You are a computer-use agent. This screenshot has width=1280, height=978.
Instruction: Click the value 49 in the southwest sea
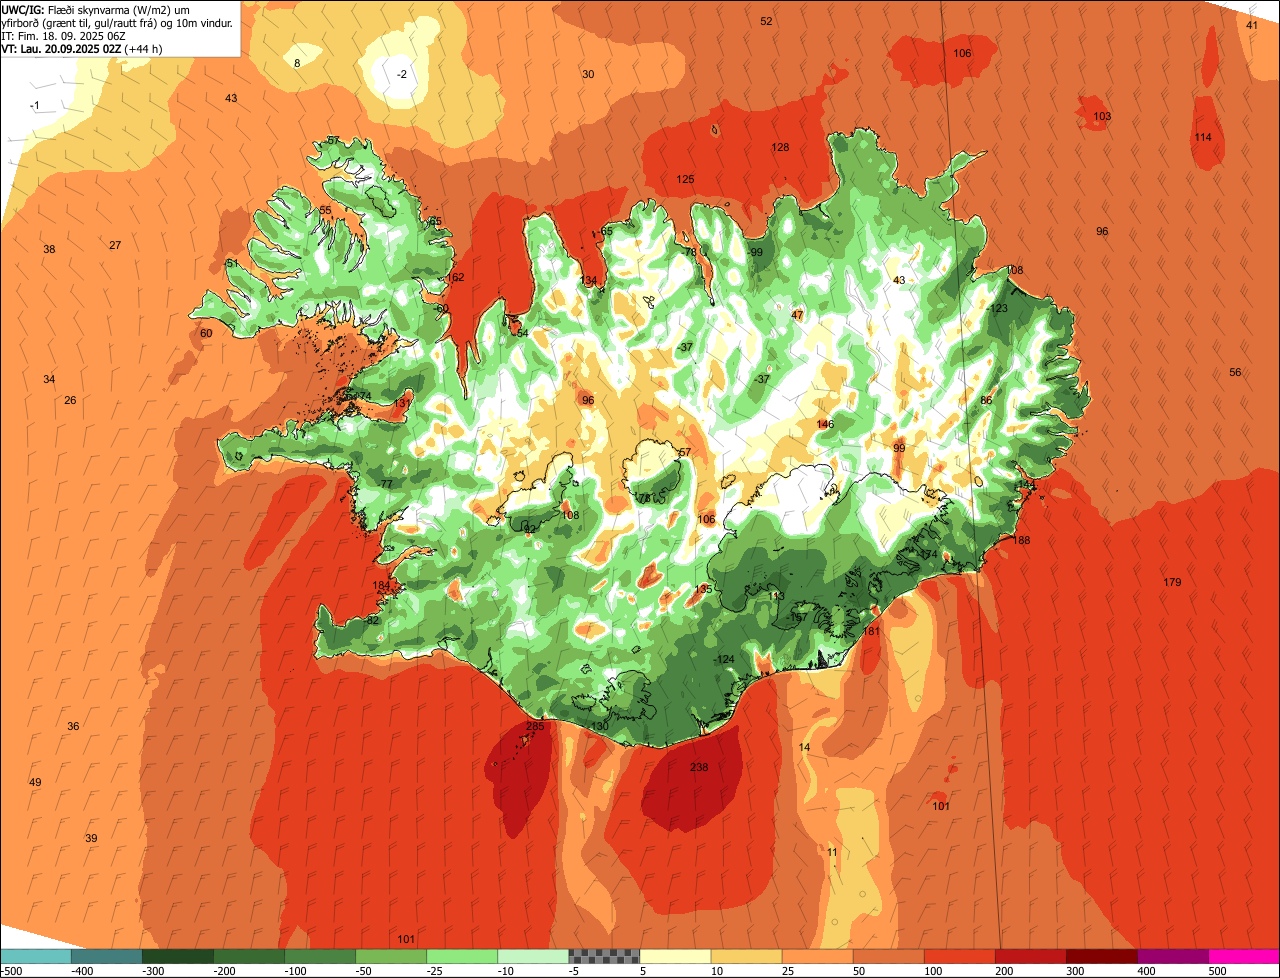(x=35, y=782)
